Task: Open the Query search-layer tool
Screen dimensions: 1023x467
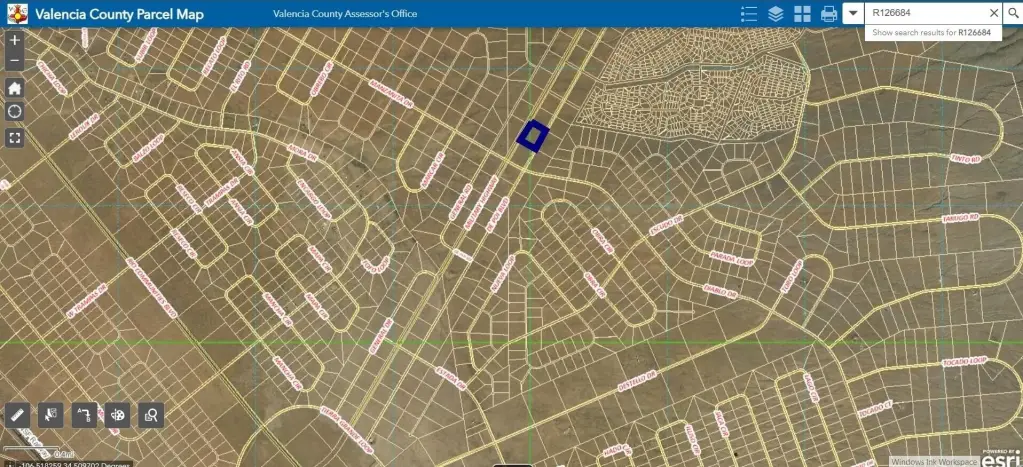Action: [152, 414]
